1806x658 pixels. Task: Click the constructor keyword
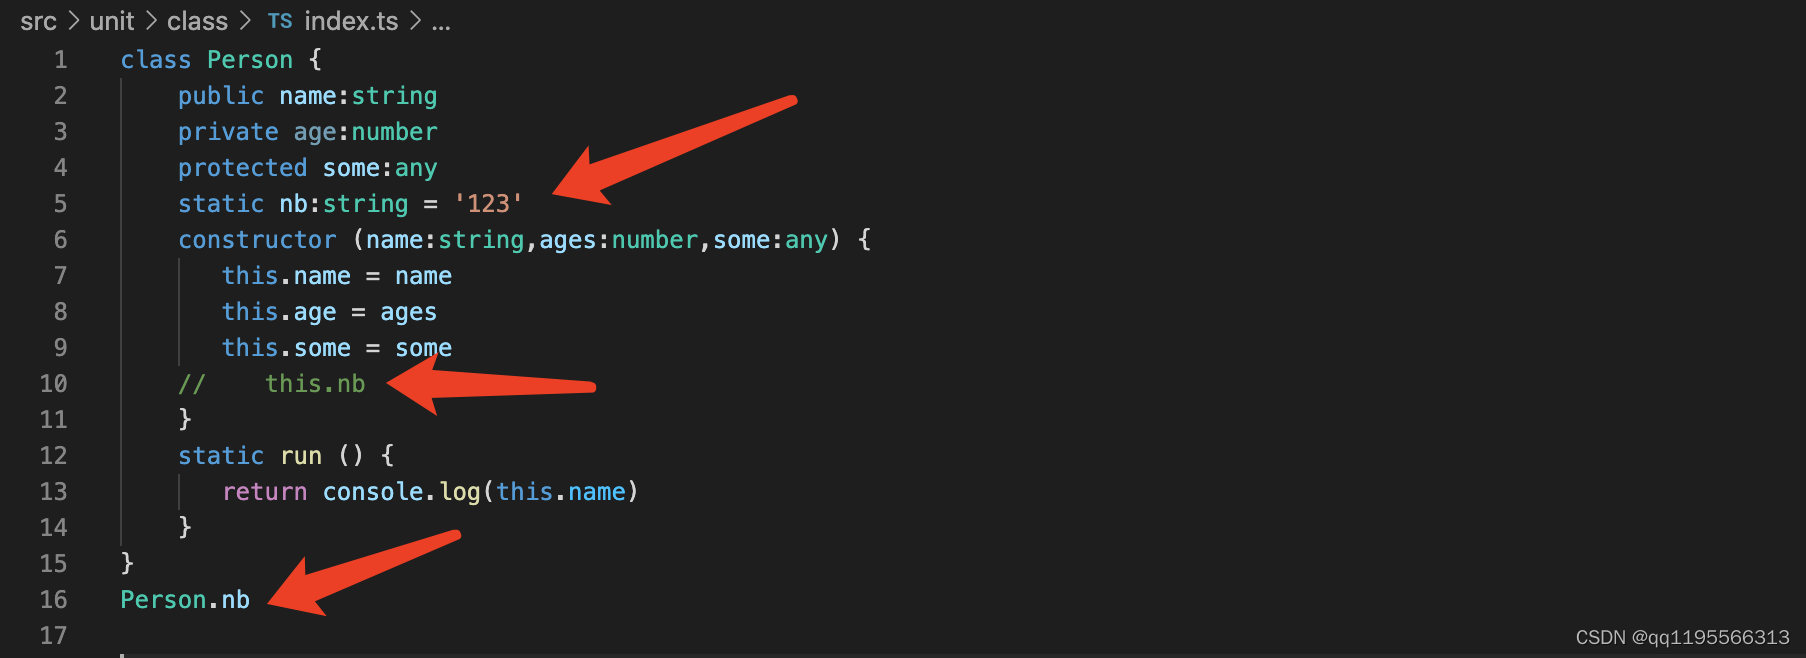click(x=258, y=240)
